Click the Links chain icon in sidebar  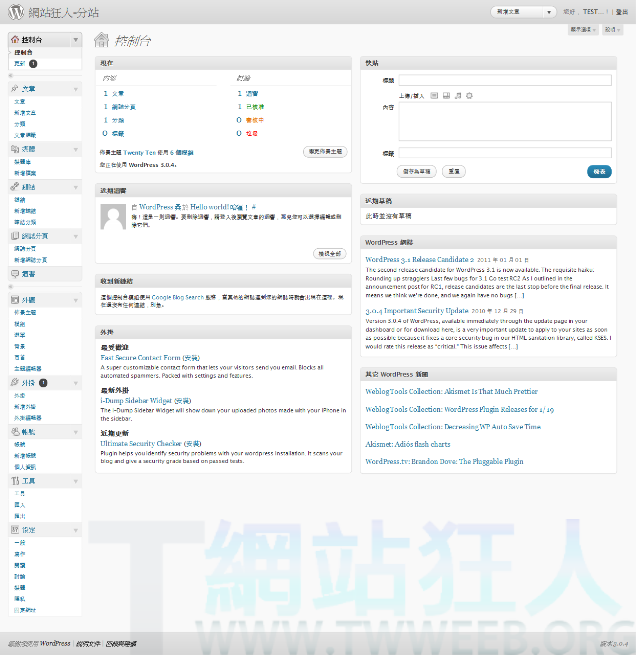15,187
